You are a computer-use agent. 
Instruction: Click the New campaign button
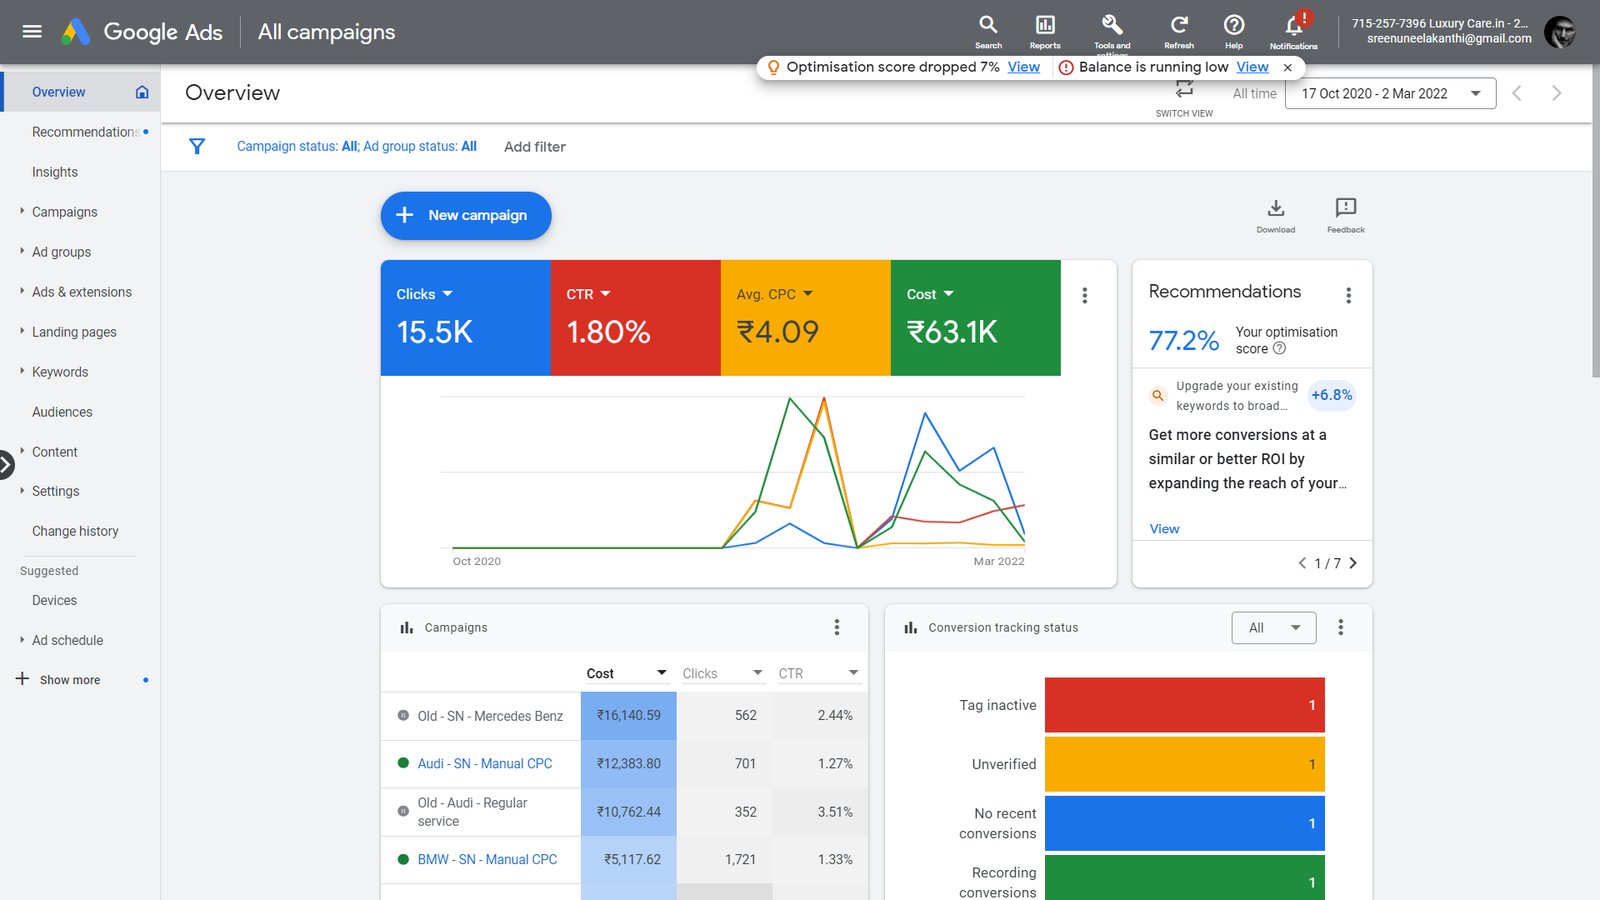point(466,215)
